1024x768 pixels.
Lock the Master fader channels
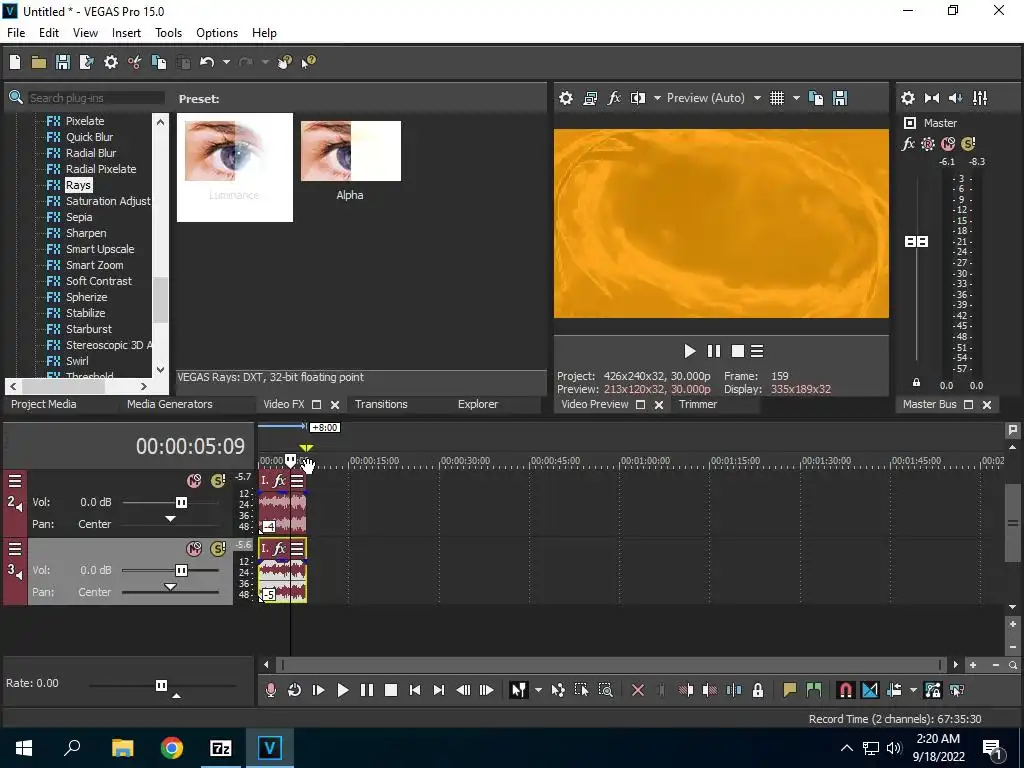click(x=916, y=383)
